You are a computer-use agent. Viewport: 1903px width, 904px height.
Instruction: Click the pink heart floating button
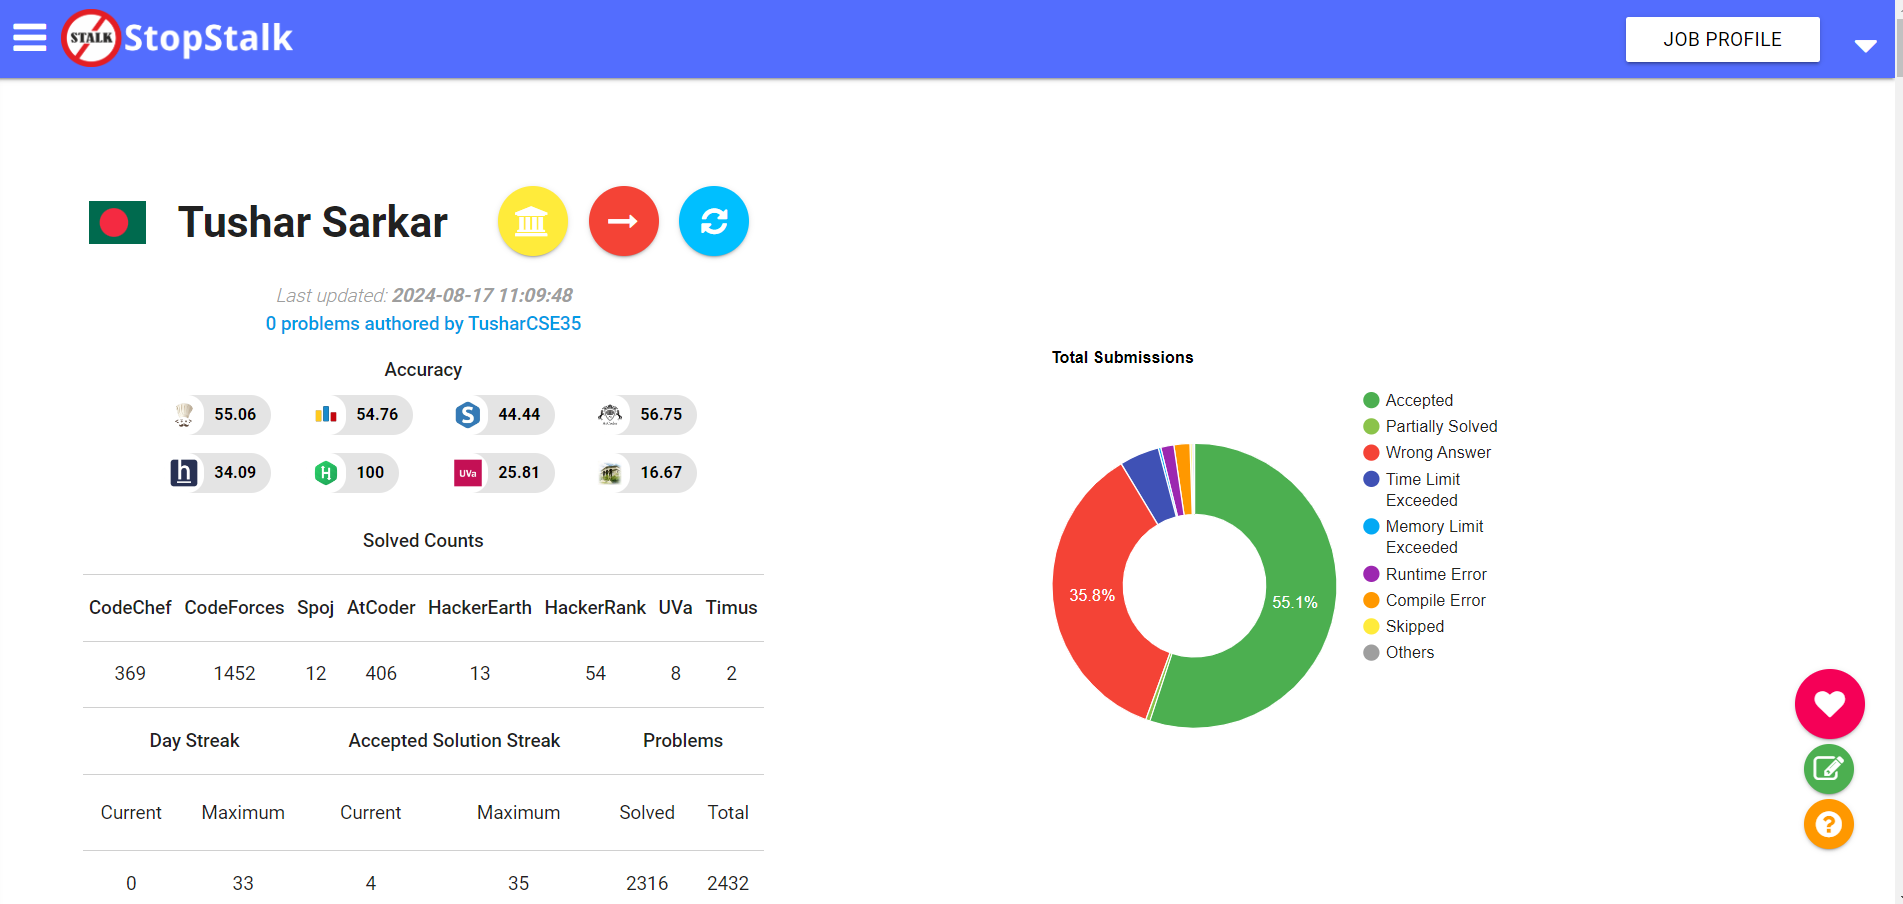pos(1829,704)
